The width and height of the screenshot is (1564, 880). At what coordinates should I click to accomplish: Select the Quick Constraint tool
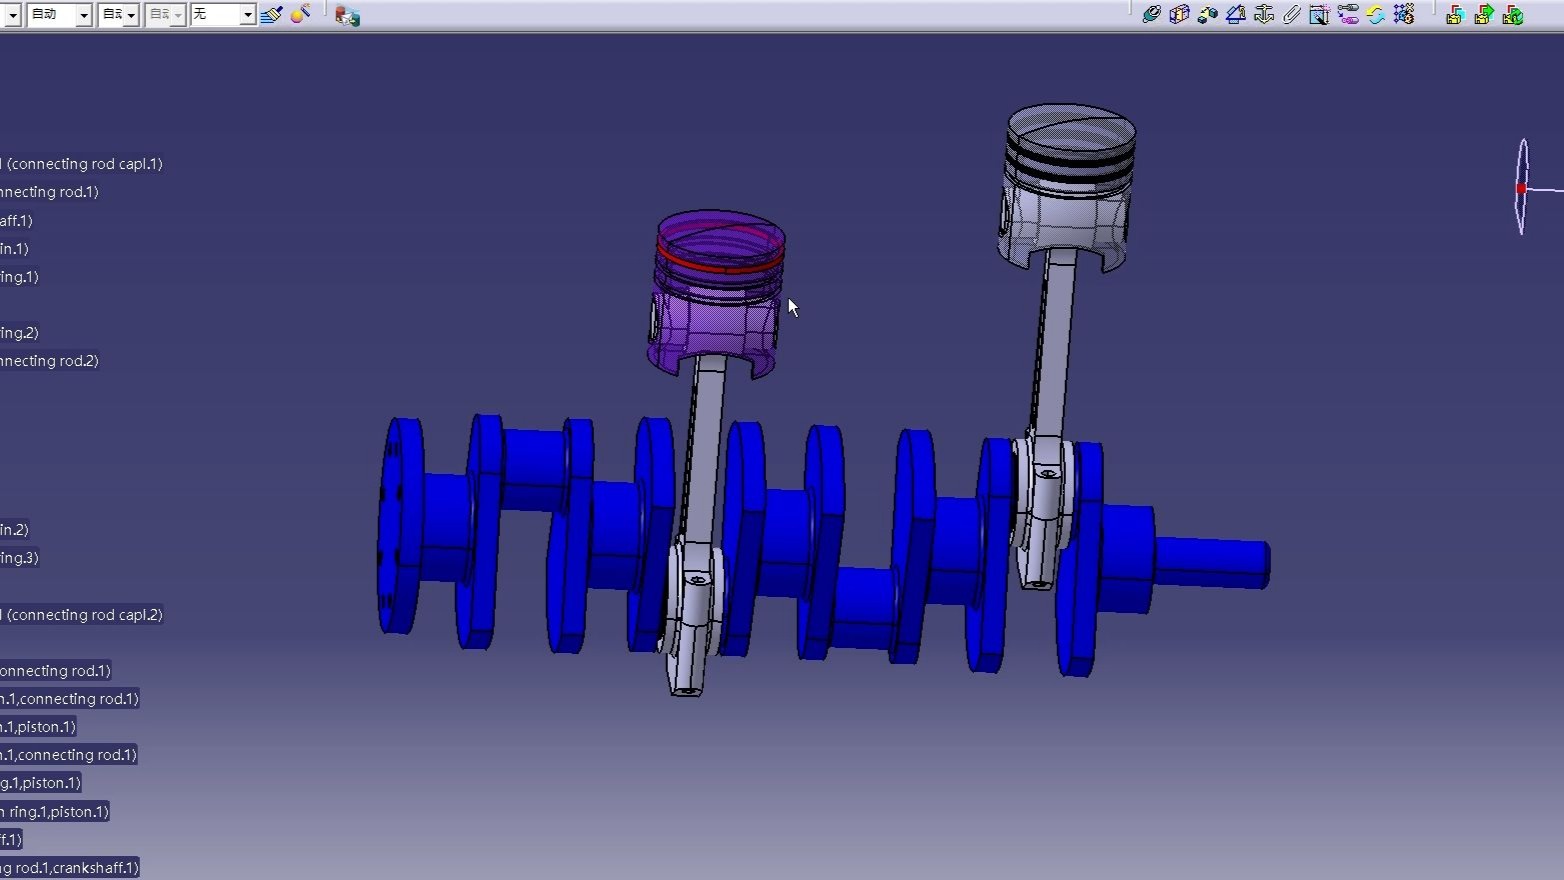click(1320, 14)
